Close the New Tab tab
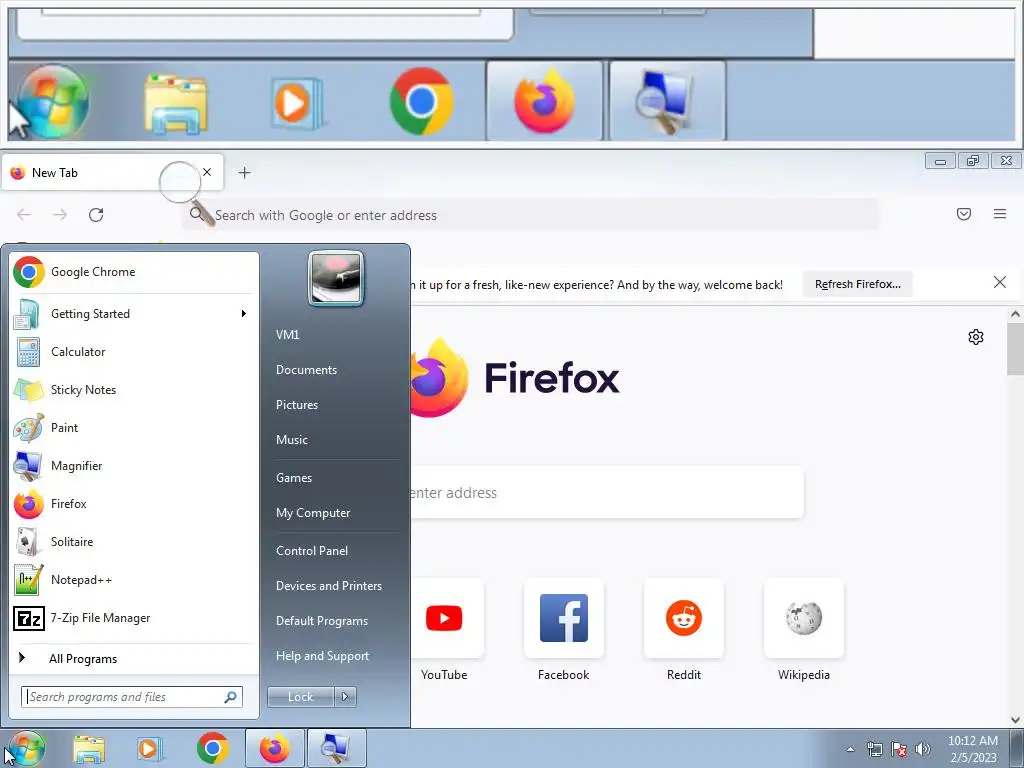Viewport: 1024px width, 768px height. point(207,172)
